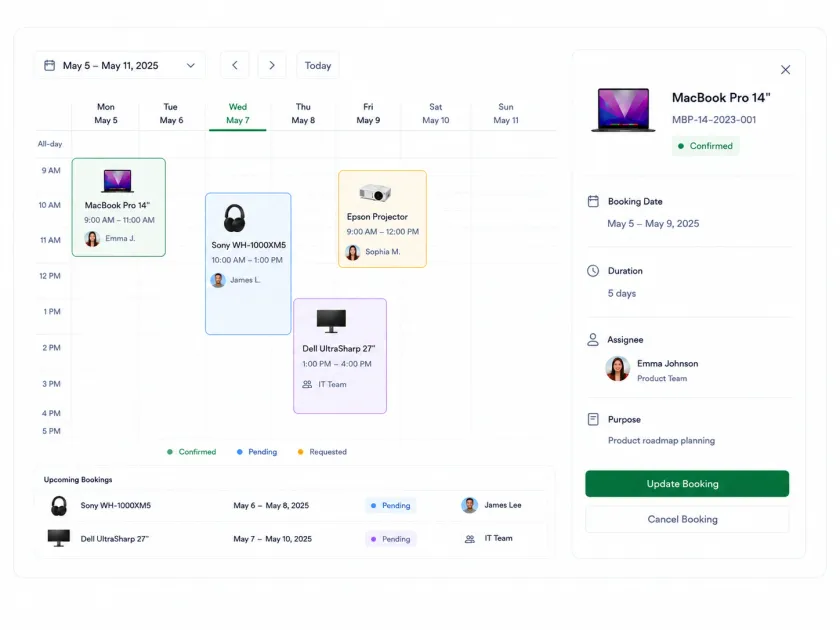
Task: Click the Assignee person icon
Action: coord(593,340)
